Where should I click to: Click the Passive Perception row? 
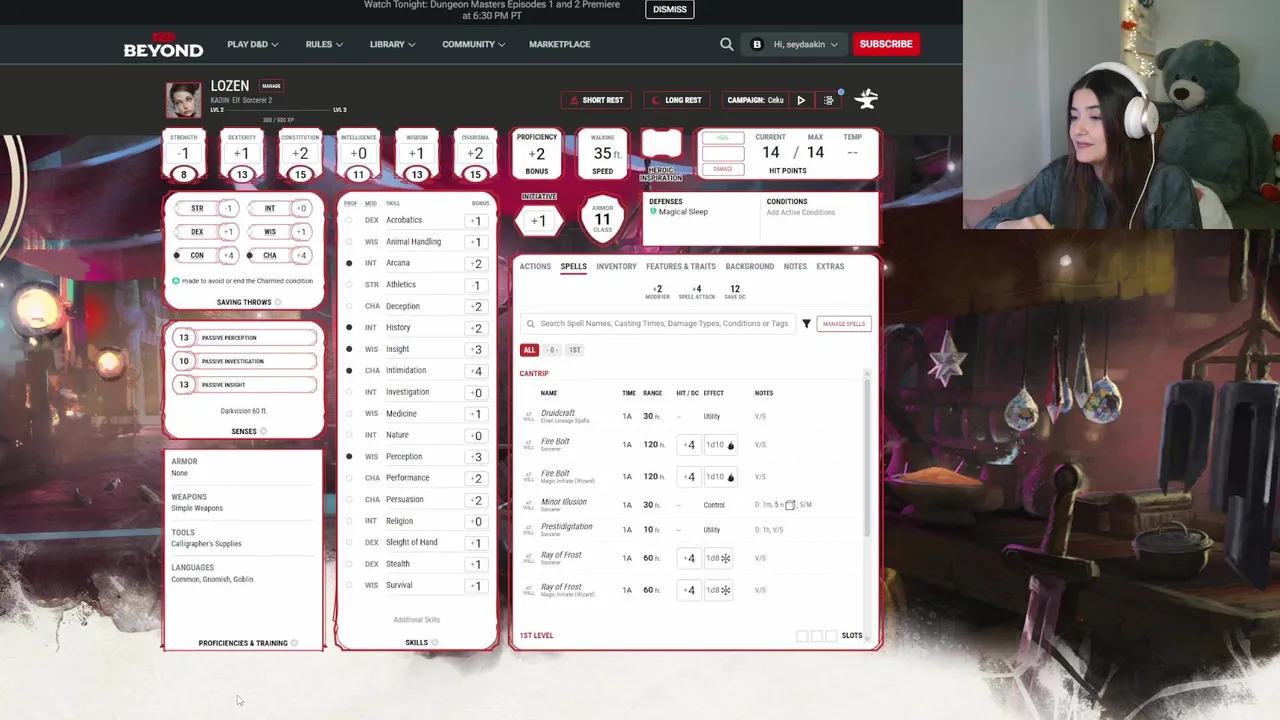(x=245, y=338)
